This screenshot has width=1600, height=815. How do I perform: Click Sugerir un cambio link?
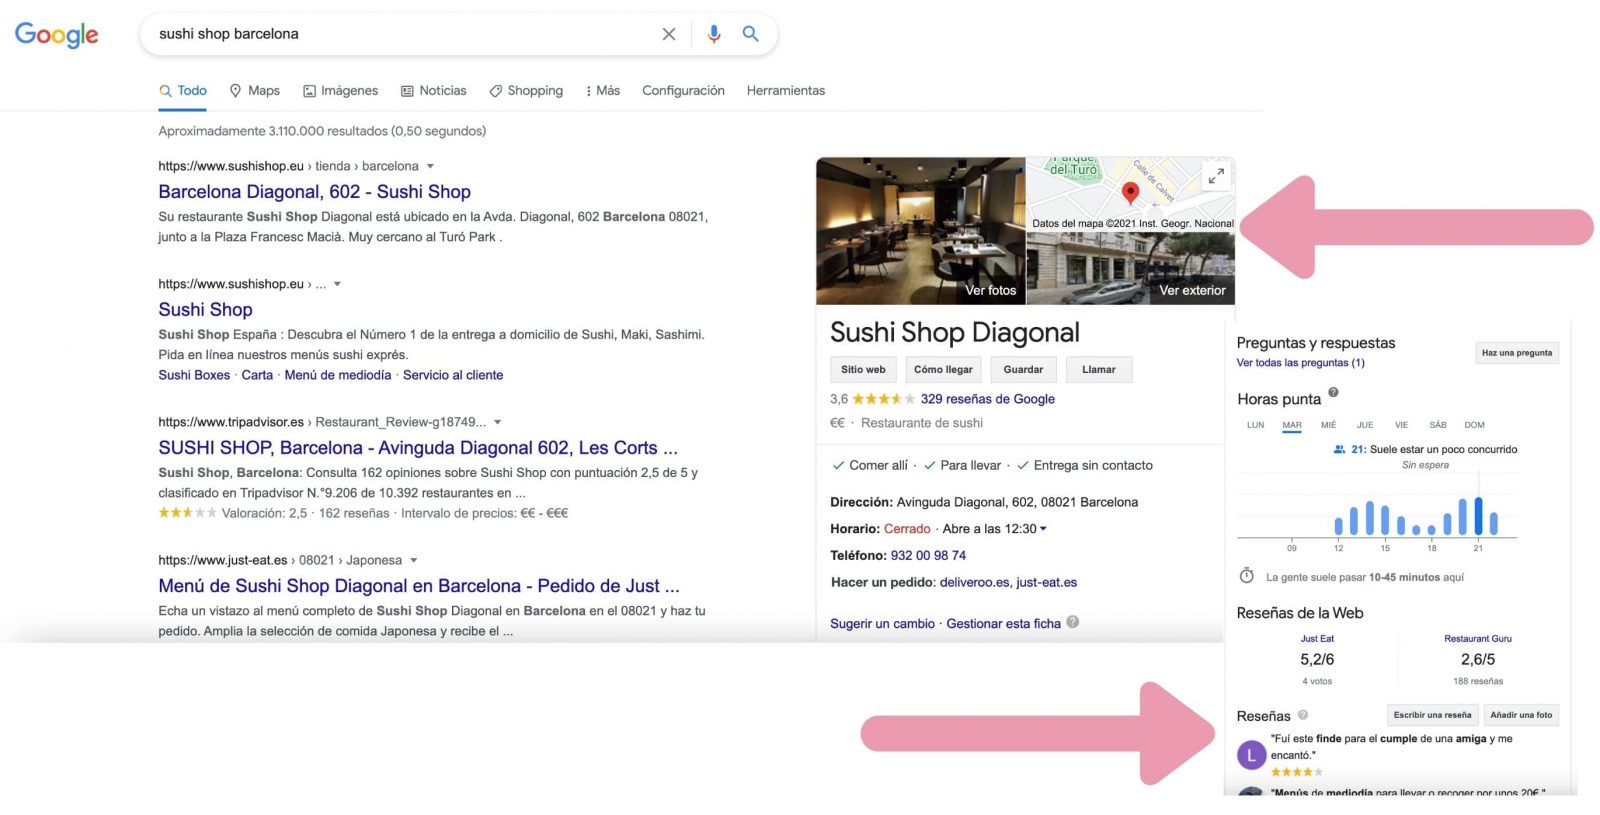pyautogui.click(x=882, y=624)
